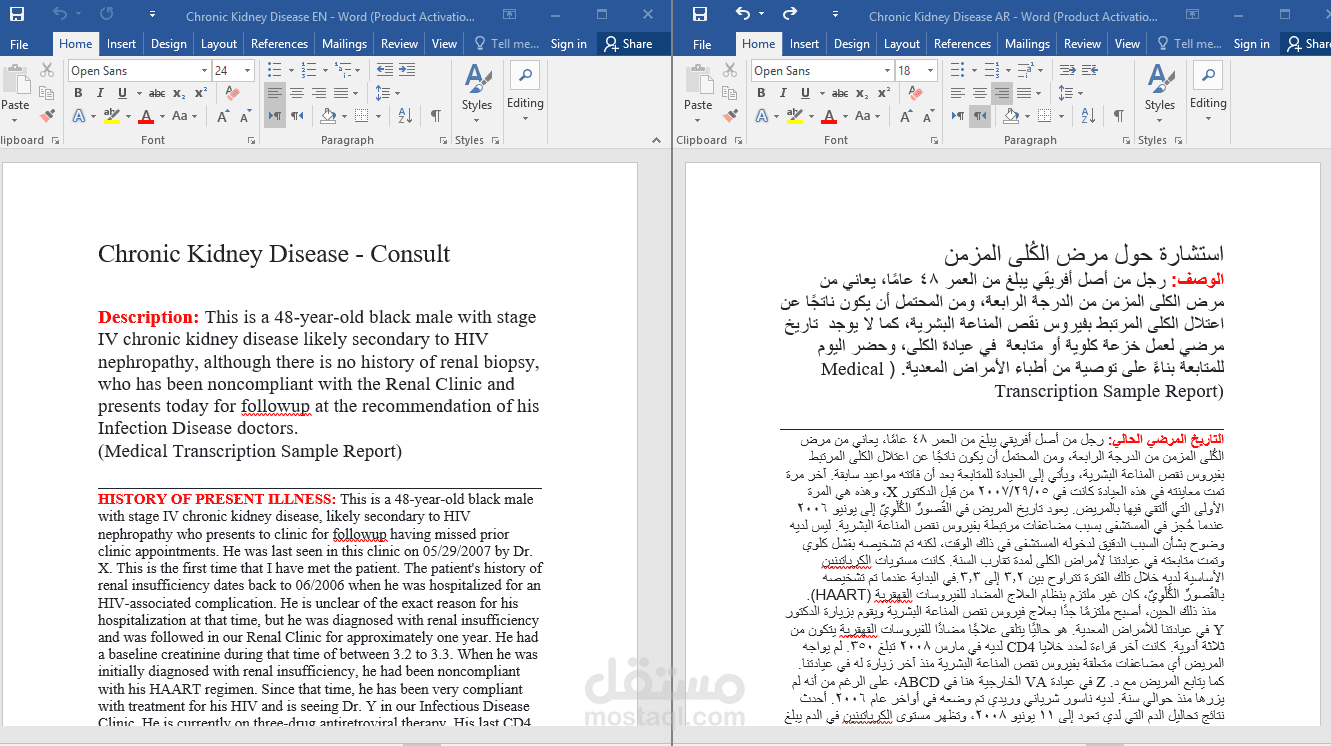Toggle right alignment in AR window
The width and height of the screenshot is (1331, 746).
pos(1002,93)
